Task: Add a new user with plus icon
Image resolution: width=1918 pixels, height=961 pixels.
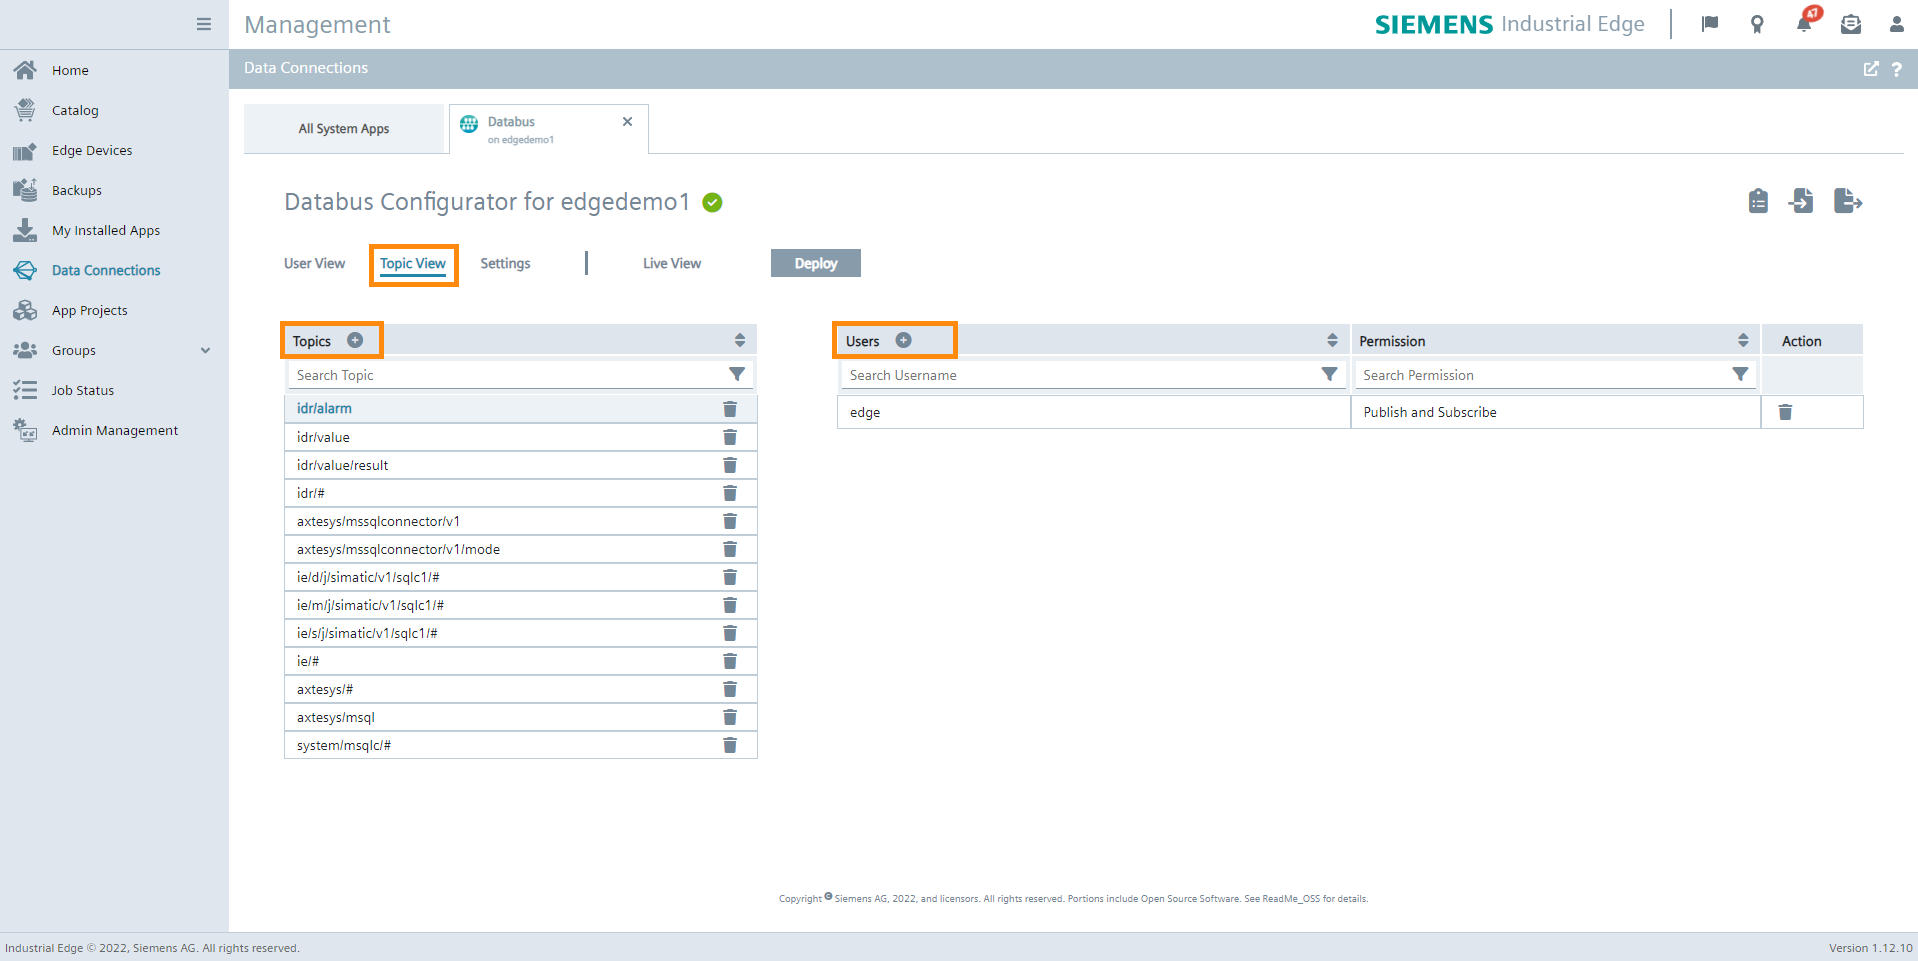Action: 903,340
